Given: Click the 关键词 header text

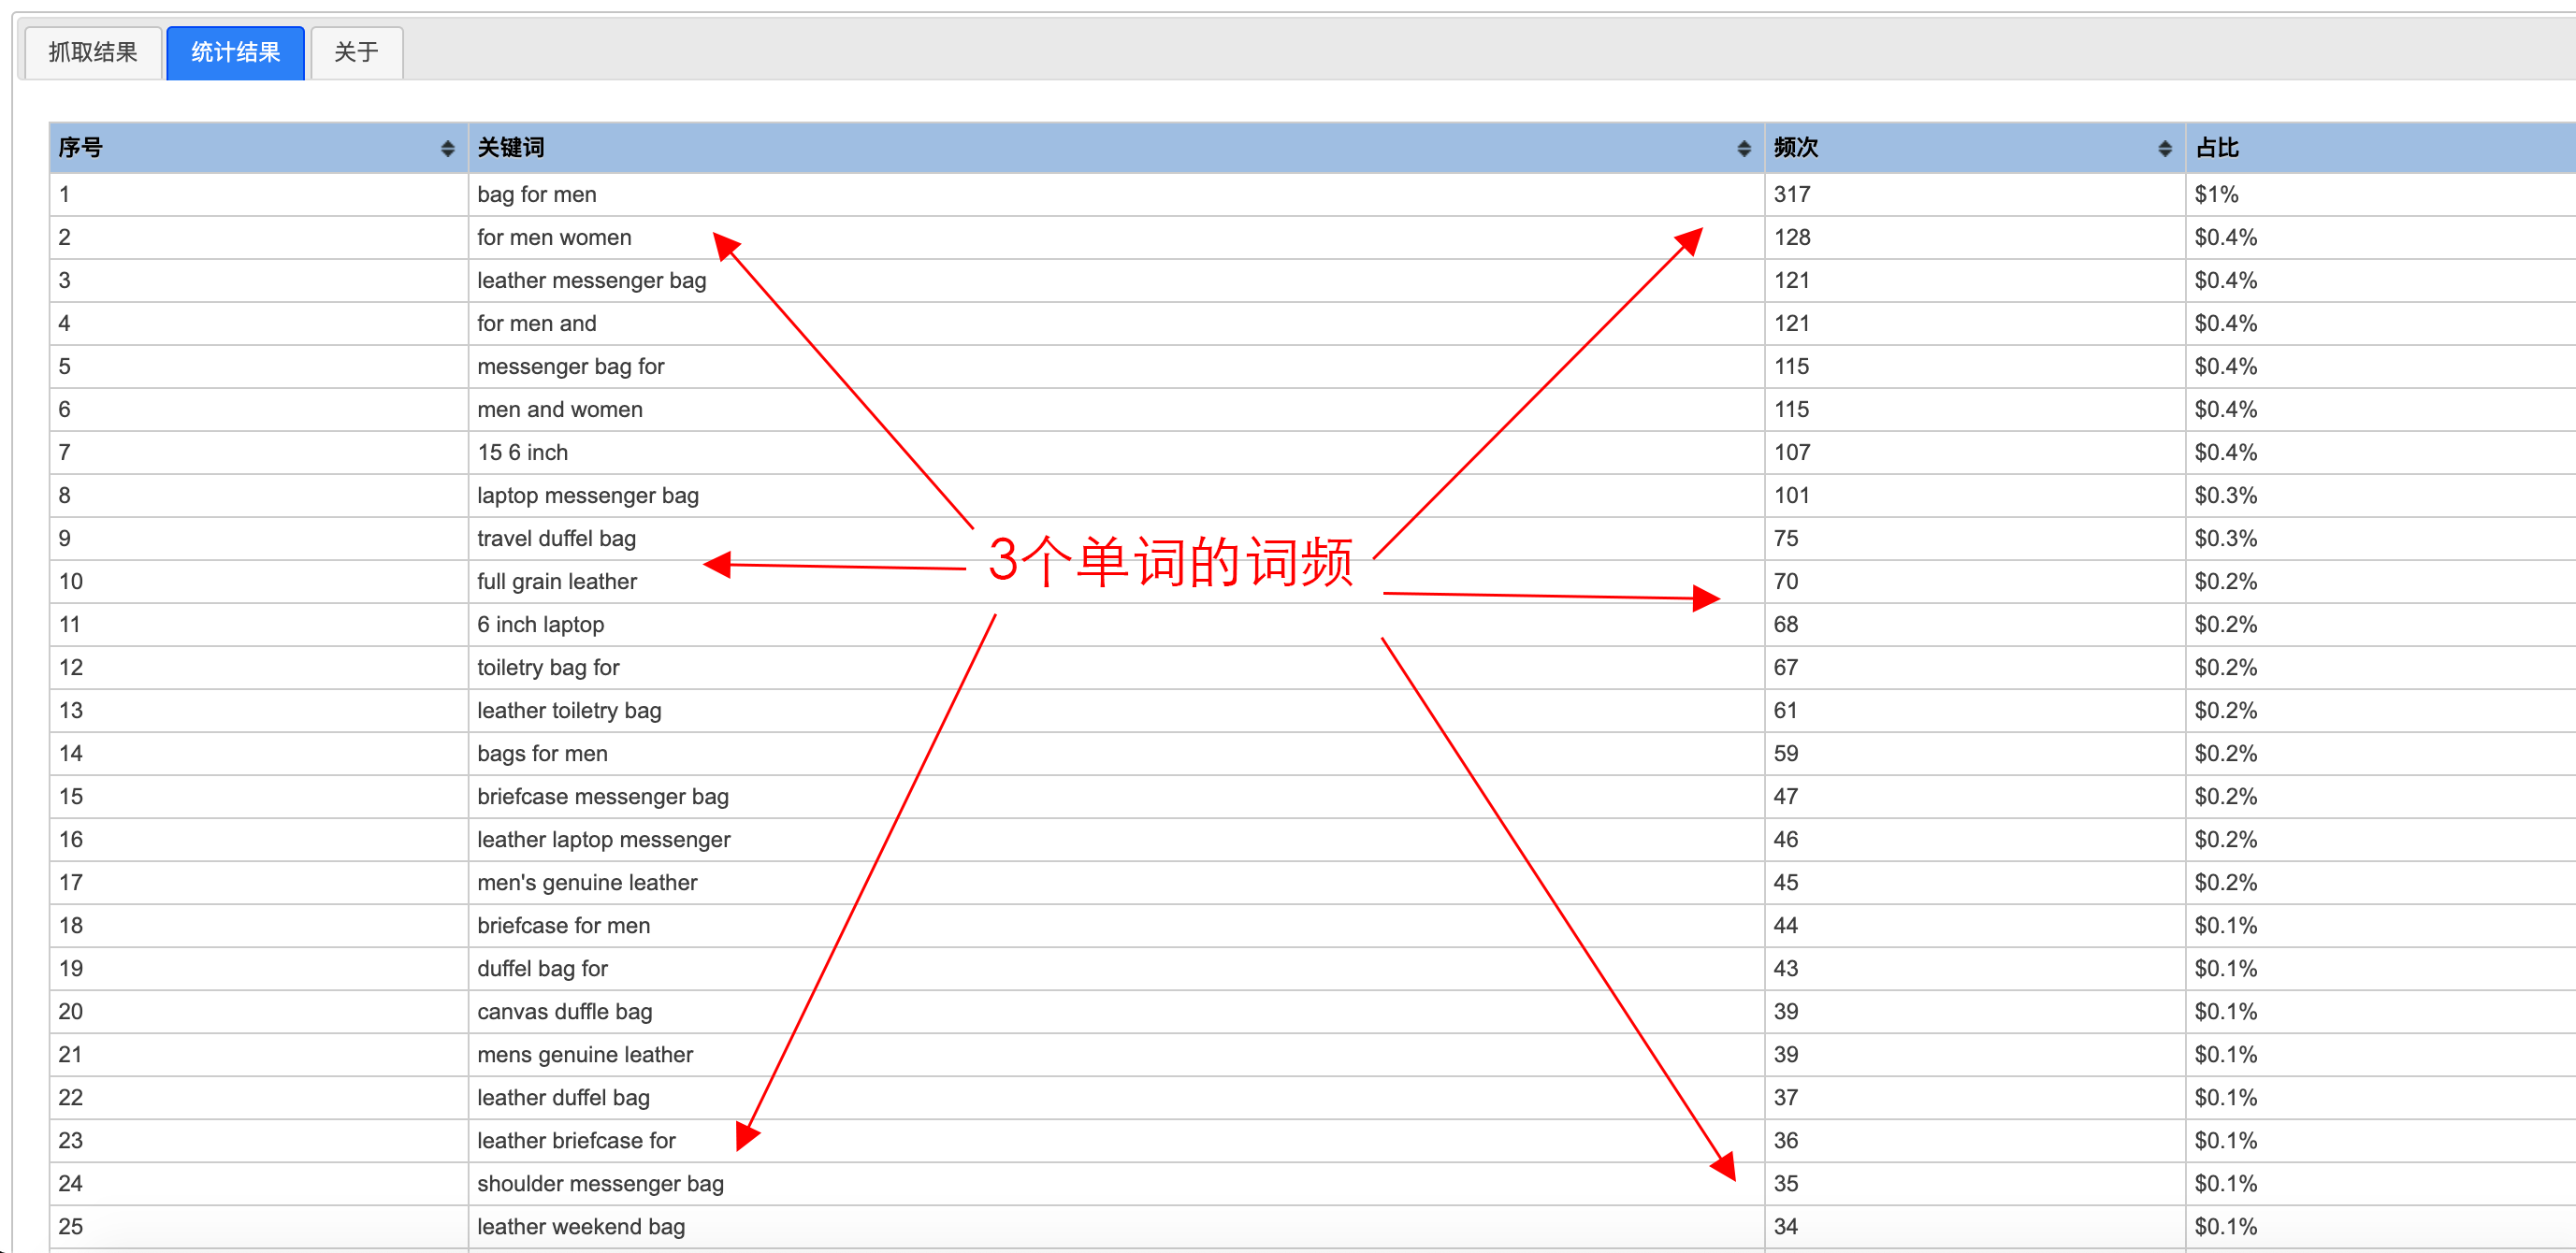Looking at the screenshot, I should click(x=510, y=148).
